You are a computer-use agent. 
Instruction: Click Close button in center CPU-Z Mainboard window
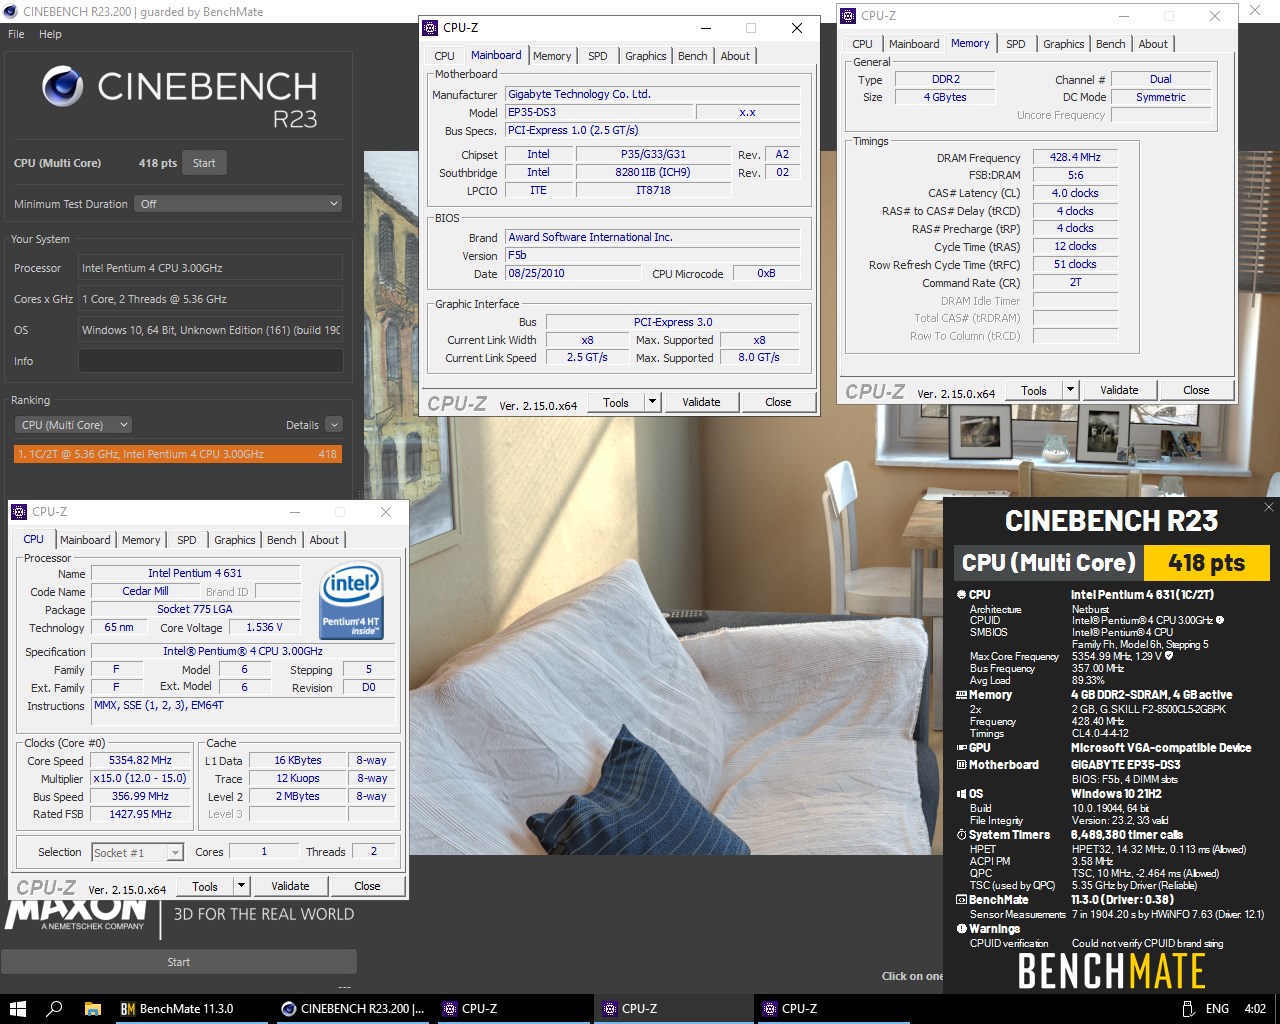coord(778,402)
